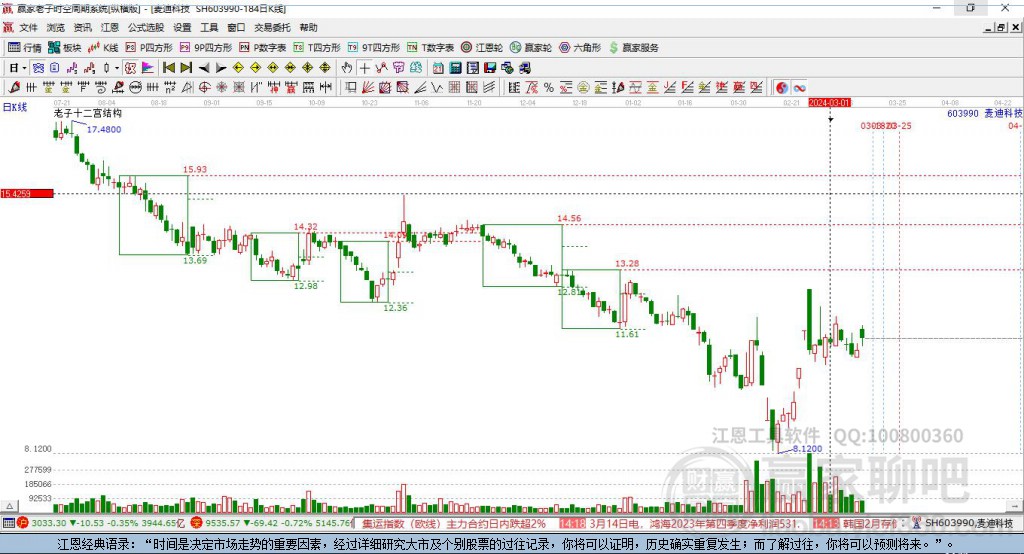Viewport: 1024px width, 554px height.
Task: Expand the candlestick style dropdown arrow
Action: pyautogui.click(x=117, y=68)
